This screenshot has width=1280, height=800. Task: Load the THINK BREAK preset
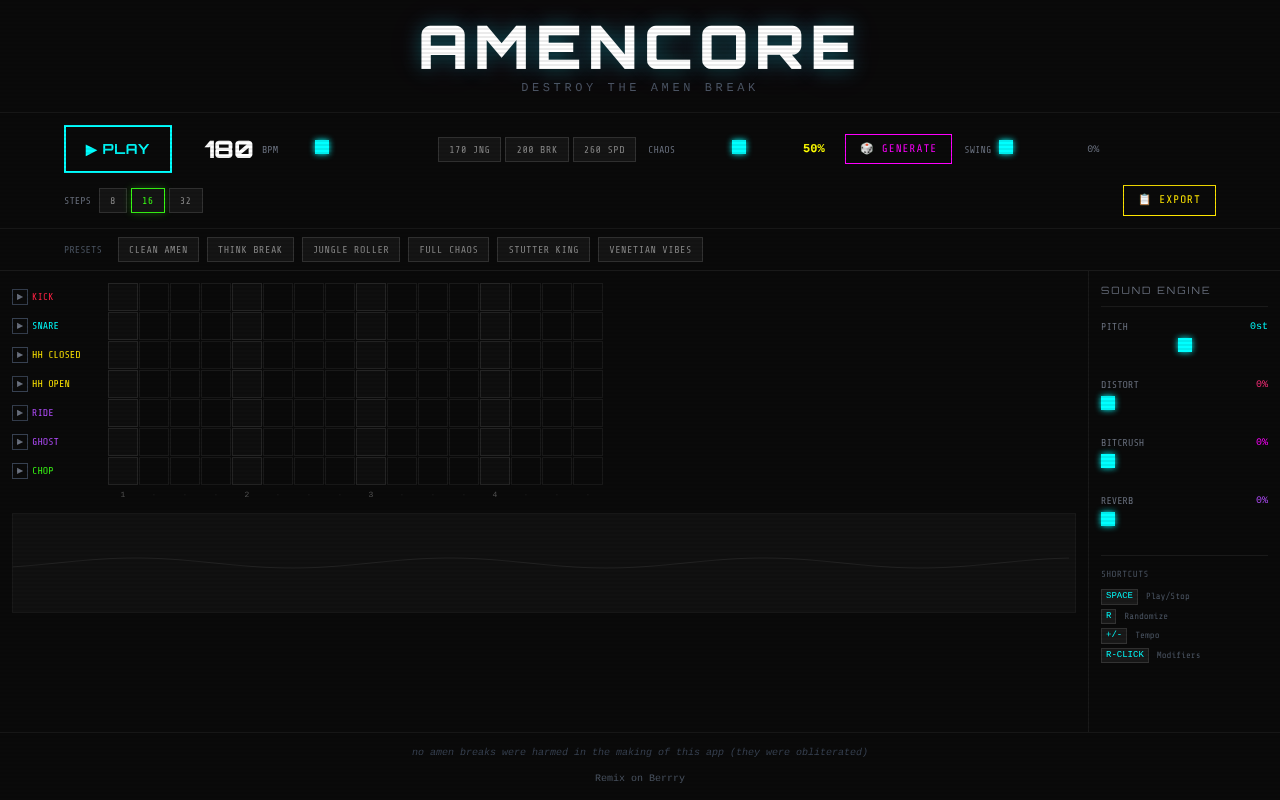pos(250,250)
